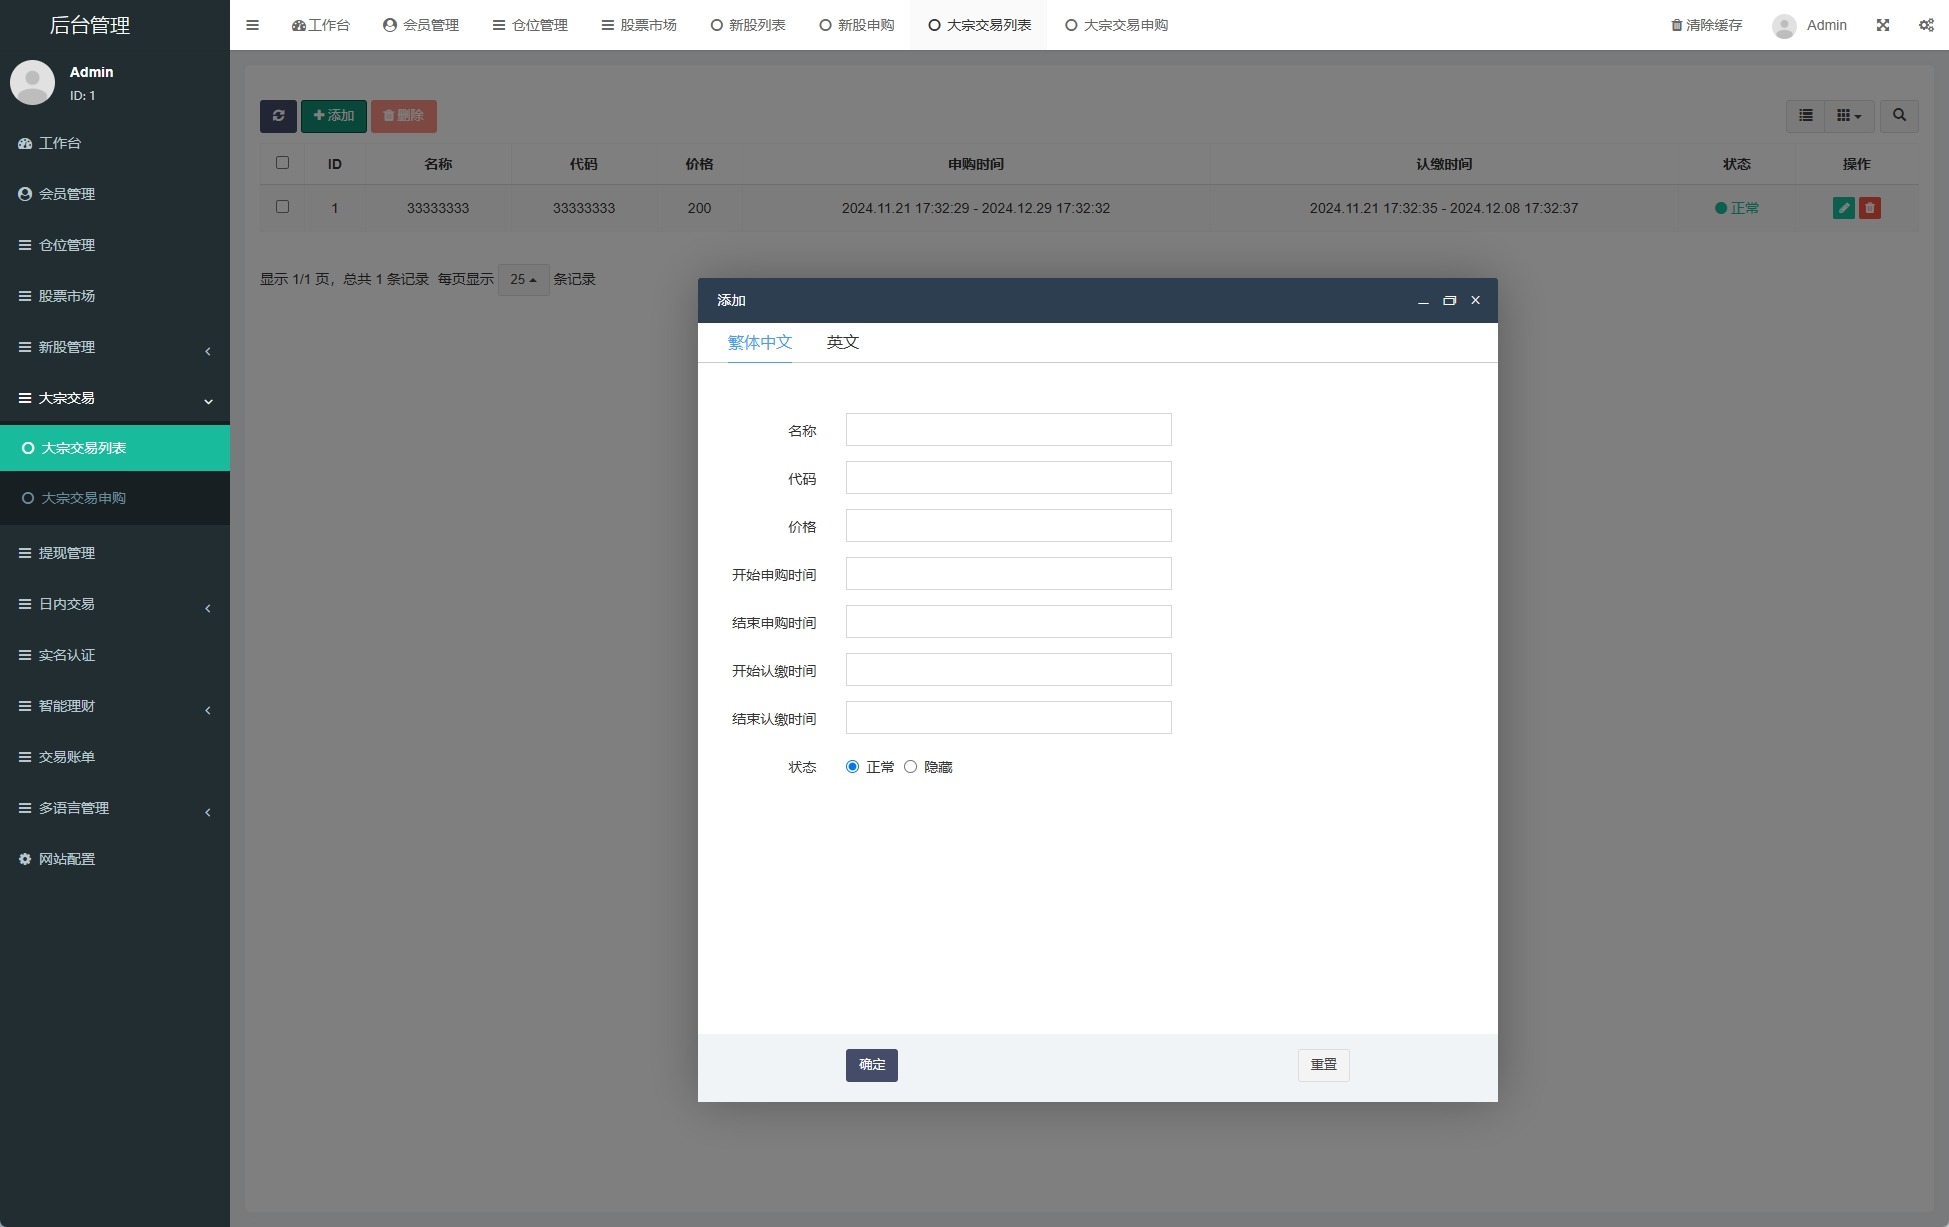Open the 仓位管理 top tab

(x=530, y=25)
